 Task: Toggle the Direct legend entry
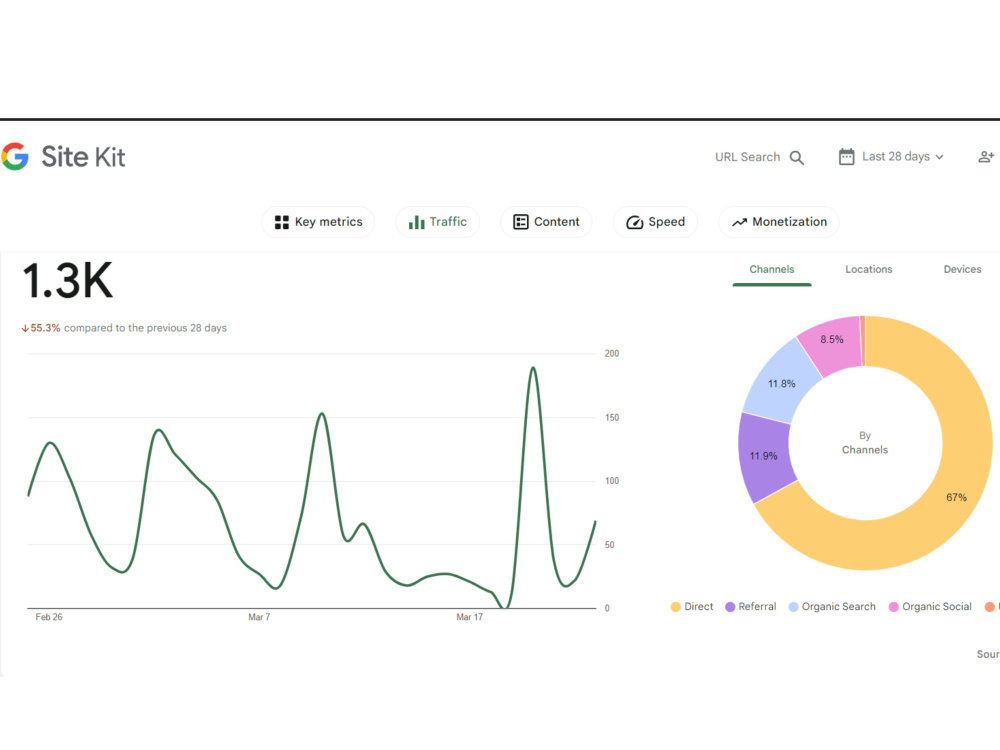point(692,607)
